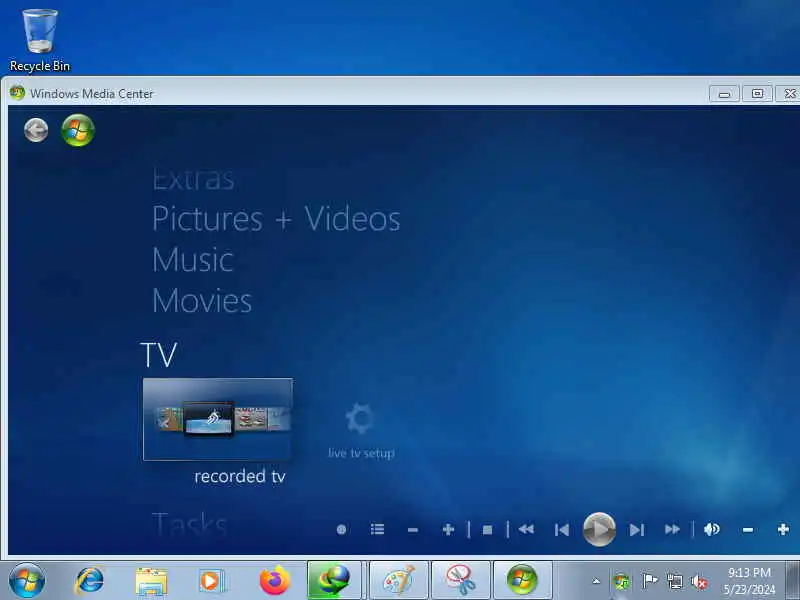The height and width of the screenshot is (600, 800).
Task: Raise volume with the plus button
Action: pyautogui.click(x=783, y=530)
